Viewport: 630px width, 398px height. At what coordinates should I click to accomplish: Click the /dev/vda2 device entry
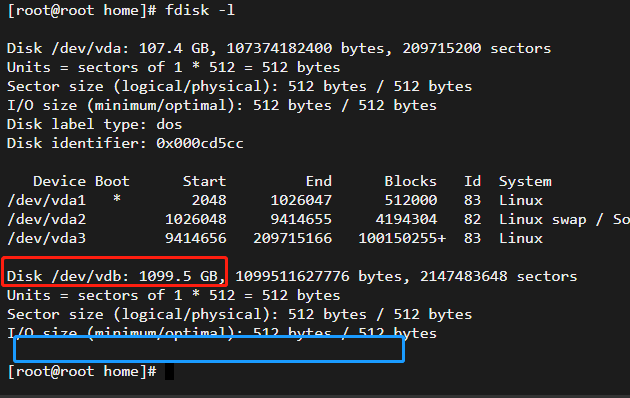coord(47,219)
